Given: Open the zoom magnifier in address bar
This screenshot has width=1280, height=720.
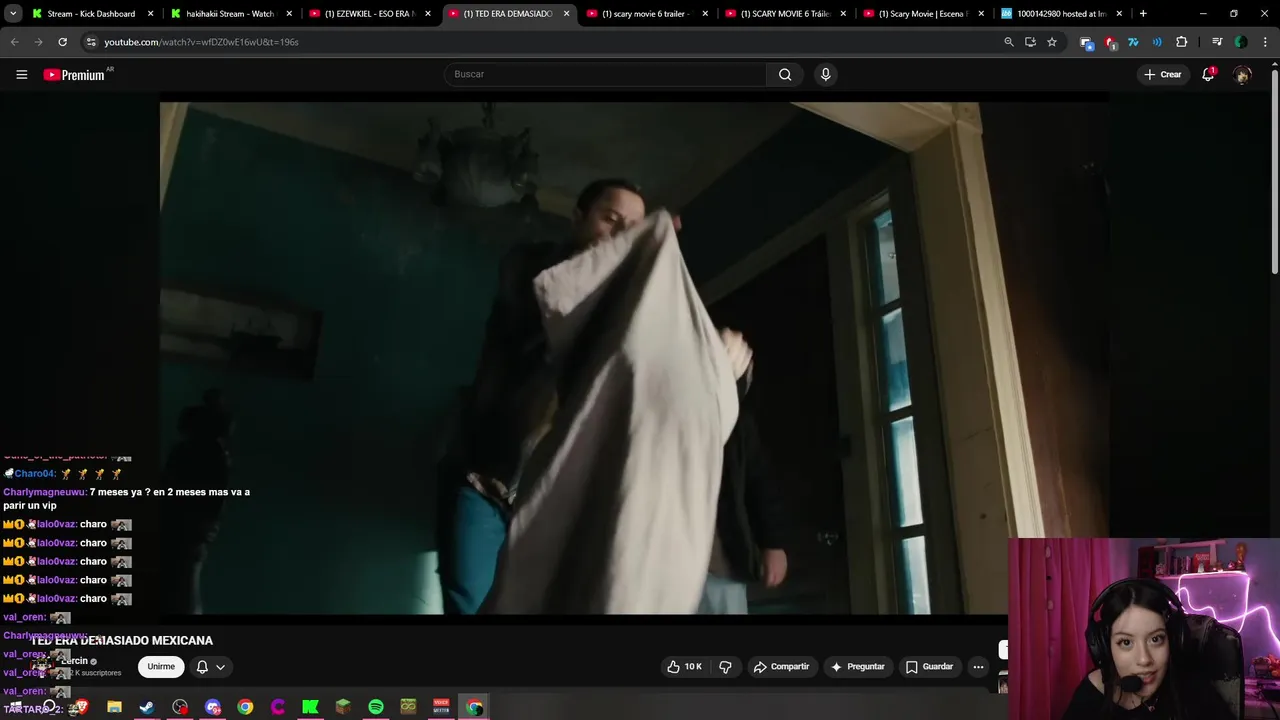Looking at the screenshot, I should (1009, 42).
